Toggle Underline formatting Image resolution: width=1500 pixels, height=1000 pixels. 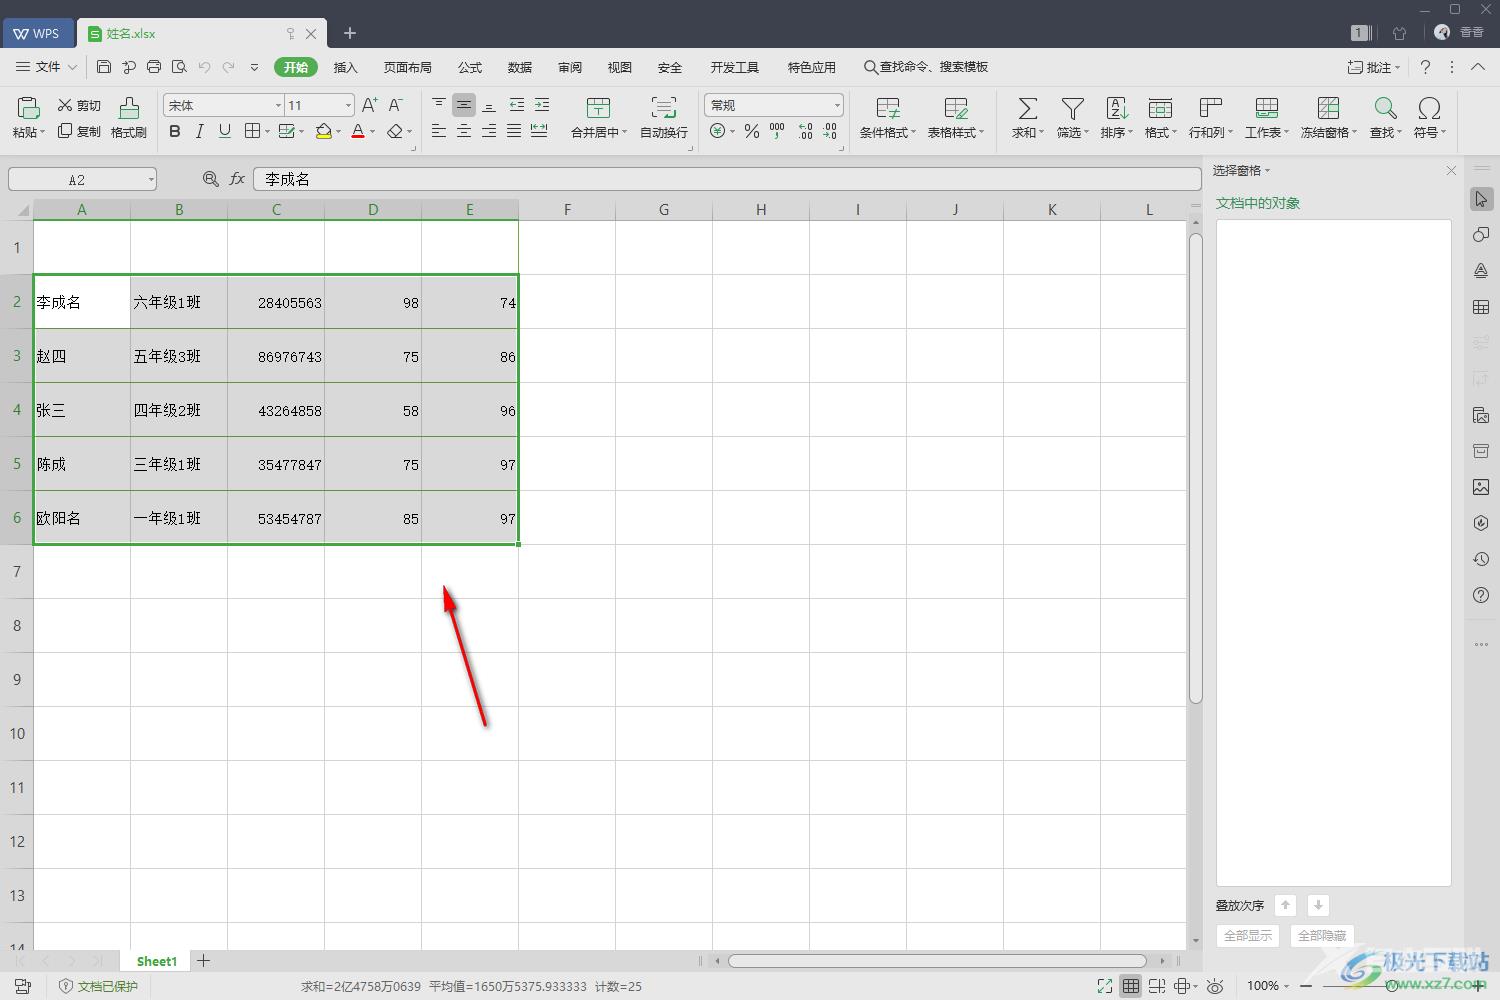point(225,131)
